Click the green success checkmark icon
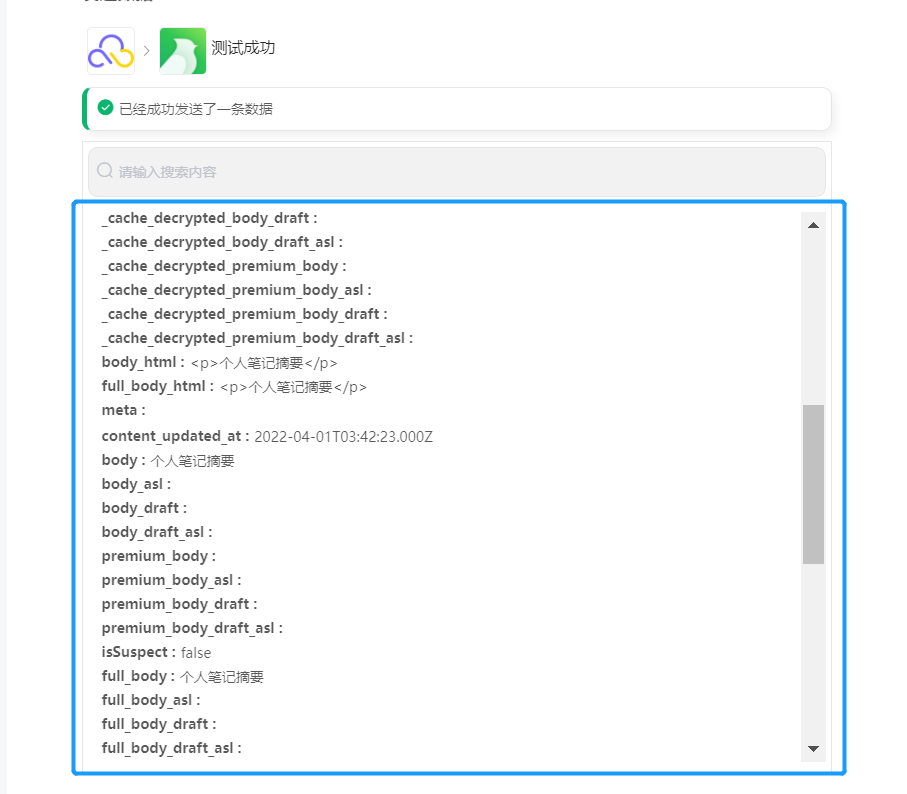907x794 pixels. click(105, 108)
